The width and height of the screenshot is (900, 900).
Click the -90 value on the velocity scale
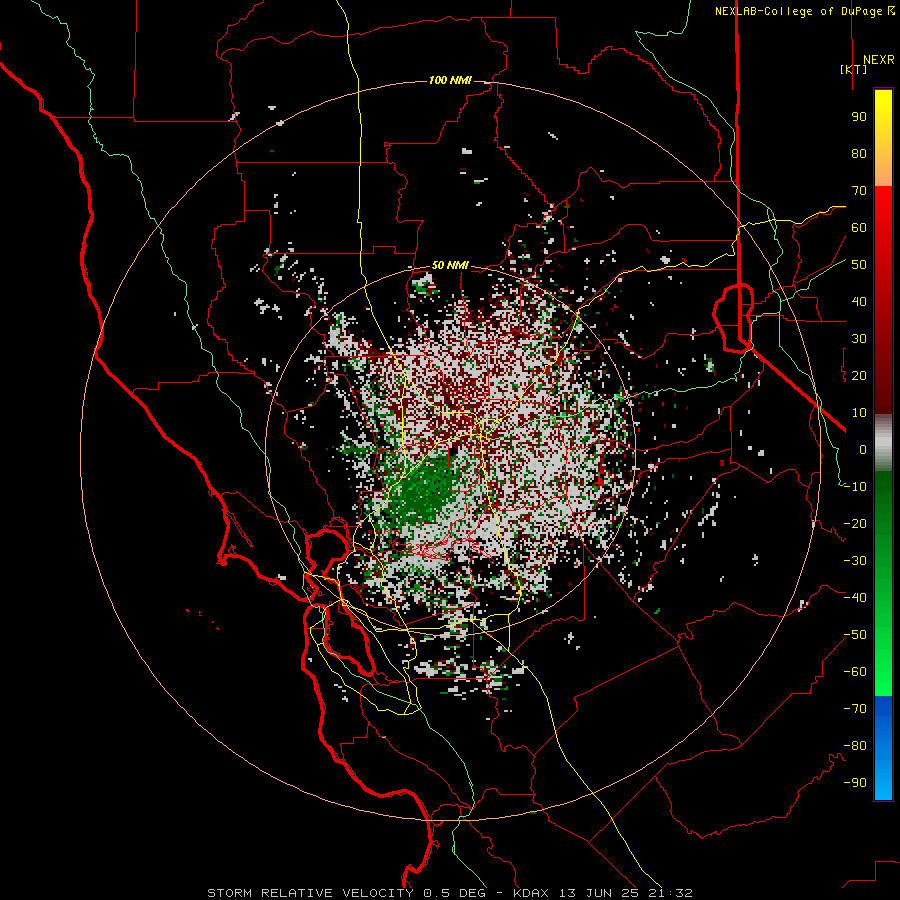[x=855, y=783]
